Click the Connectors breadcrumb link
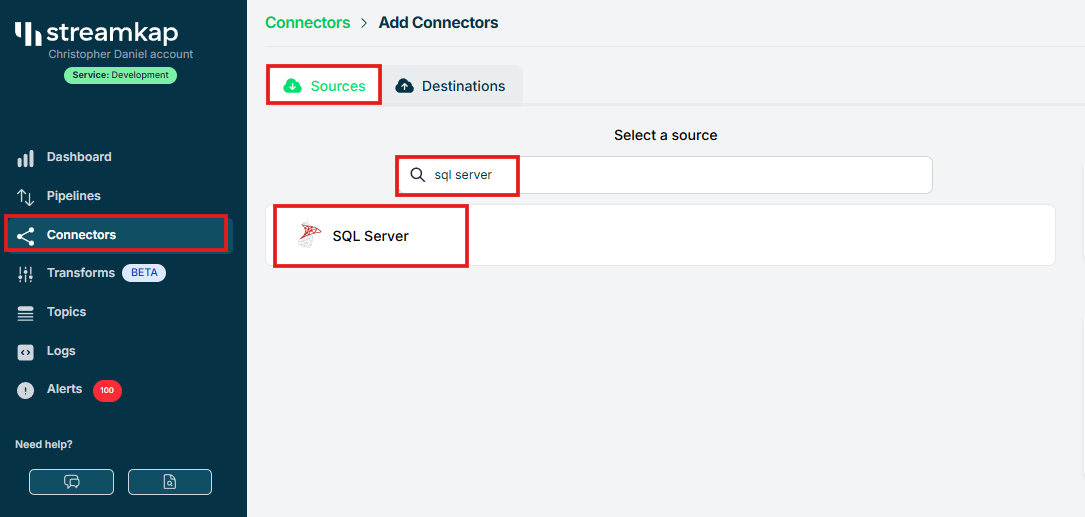Image resolution: width=1085 pixels, height=517 pixels. pos(307,22)
